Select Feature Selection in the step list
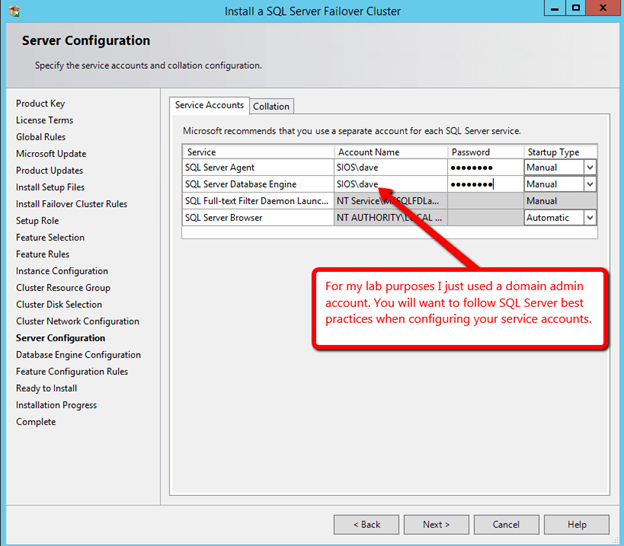 50,238
